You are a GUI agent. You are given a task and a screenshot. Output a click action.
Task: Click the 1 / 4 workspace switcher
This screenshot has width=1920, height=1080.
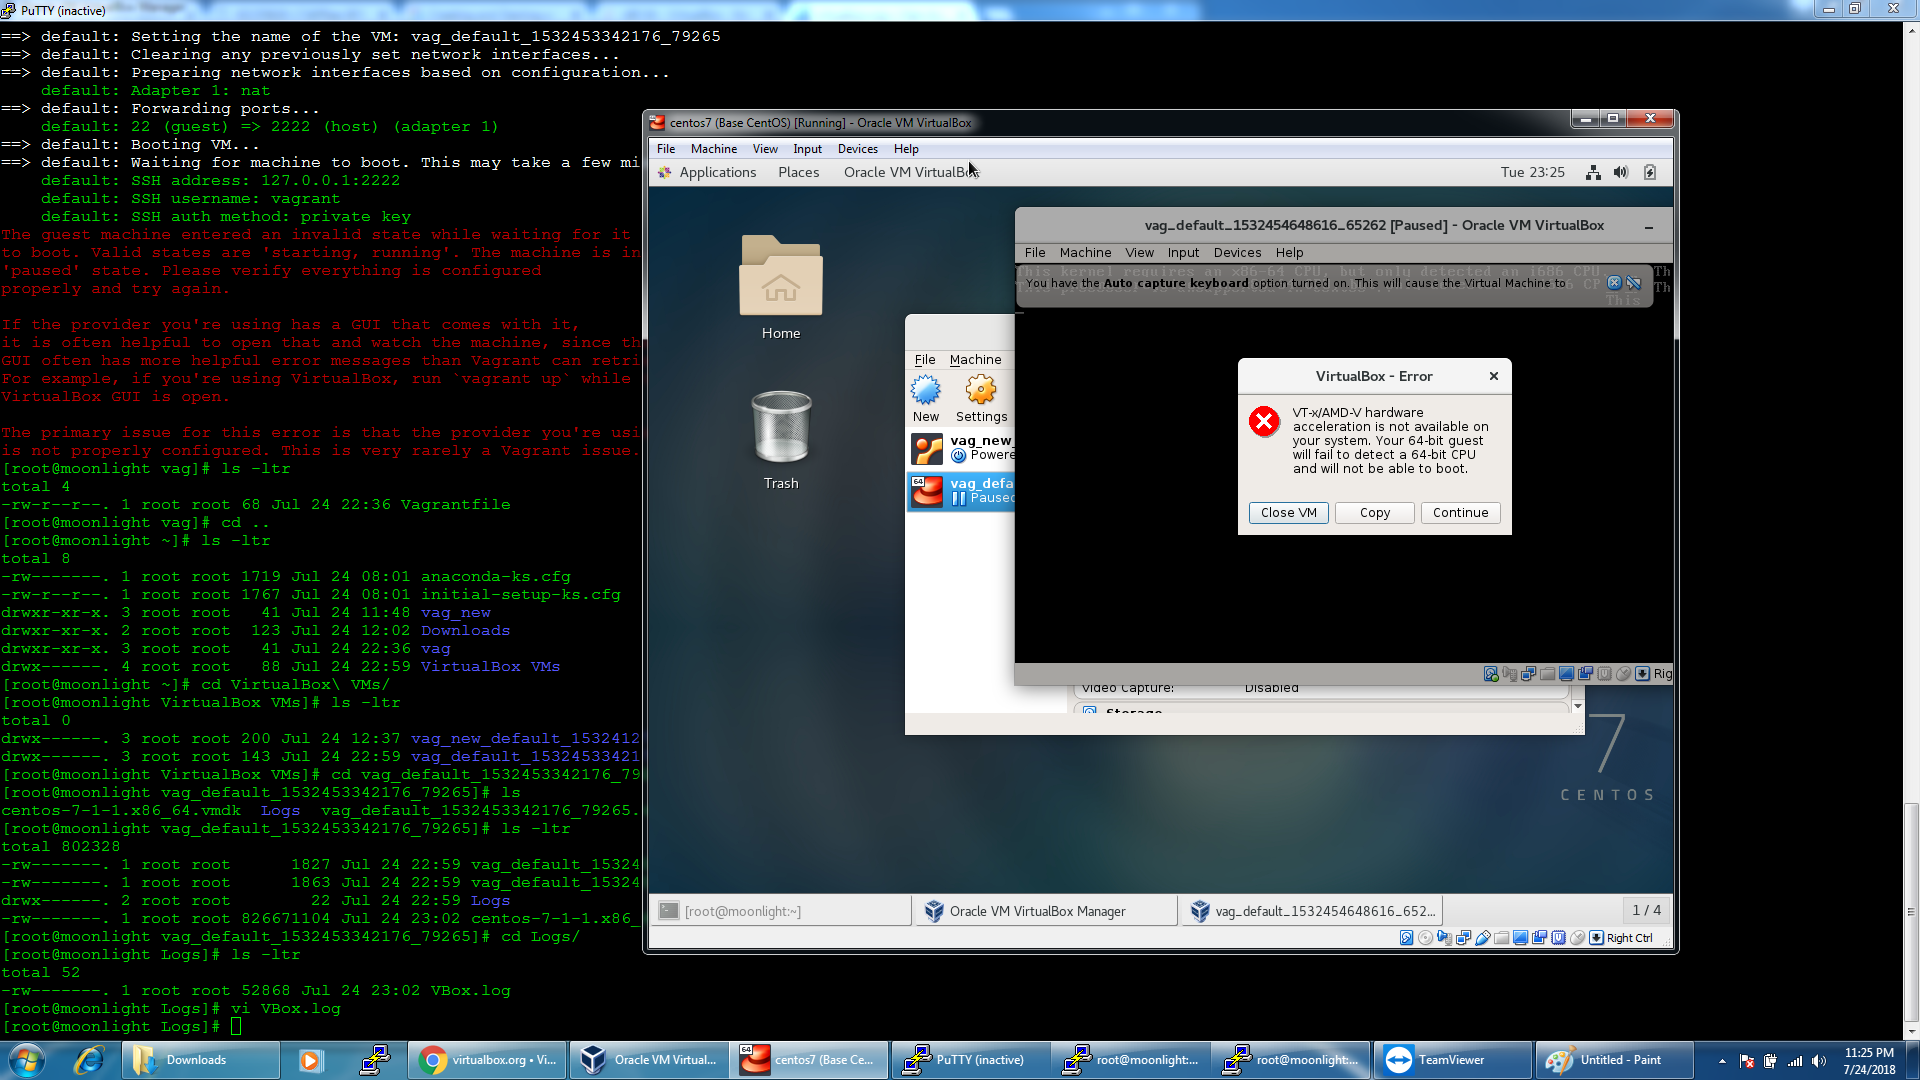[x=1646, y=910]
